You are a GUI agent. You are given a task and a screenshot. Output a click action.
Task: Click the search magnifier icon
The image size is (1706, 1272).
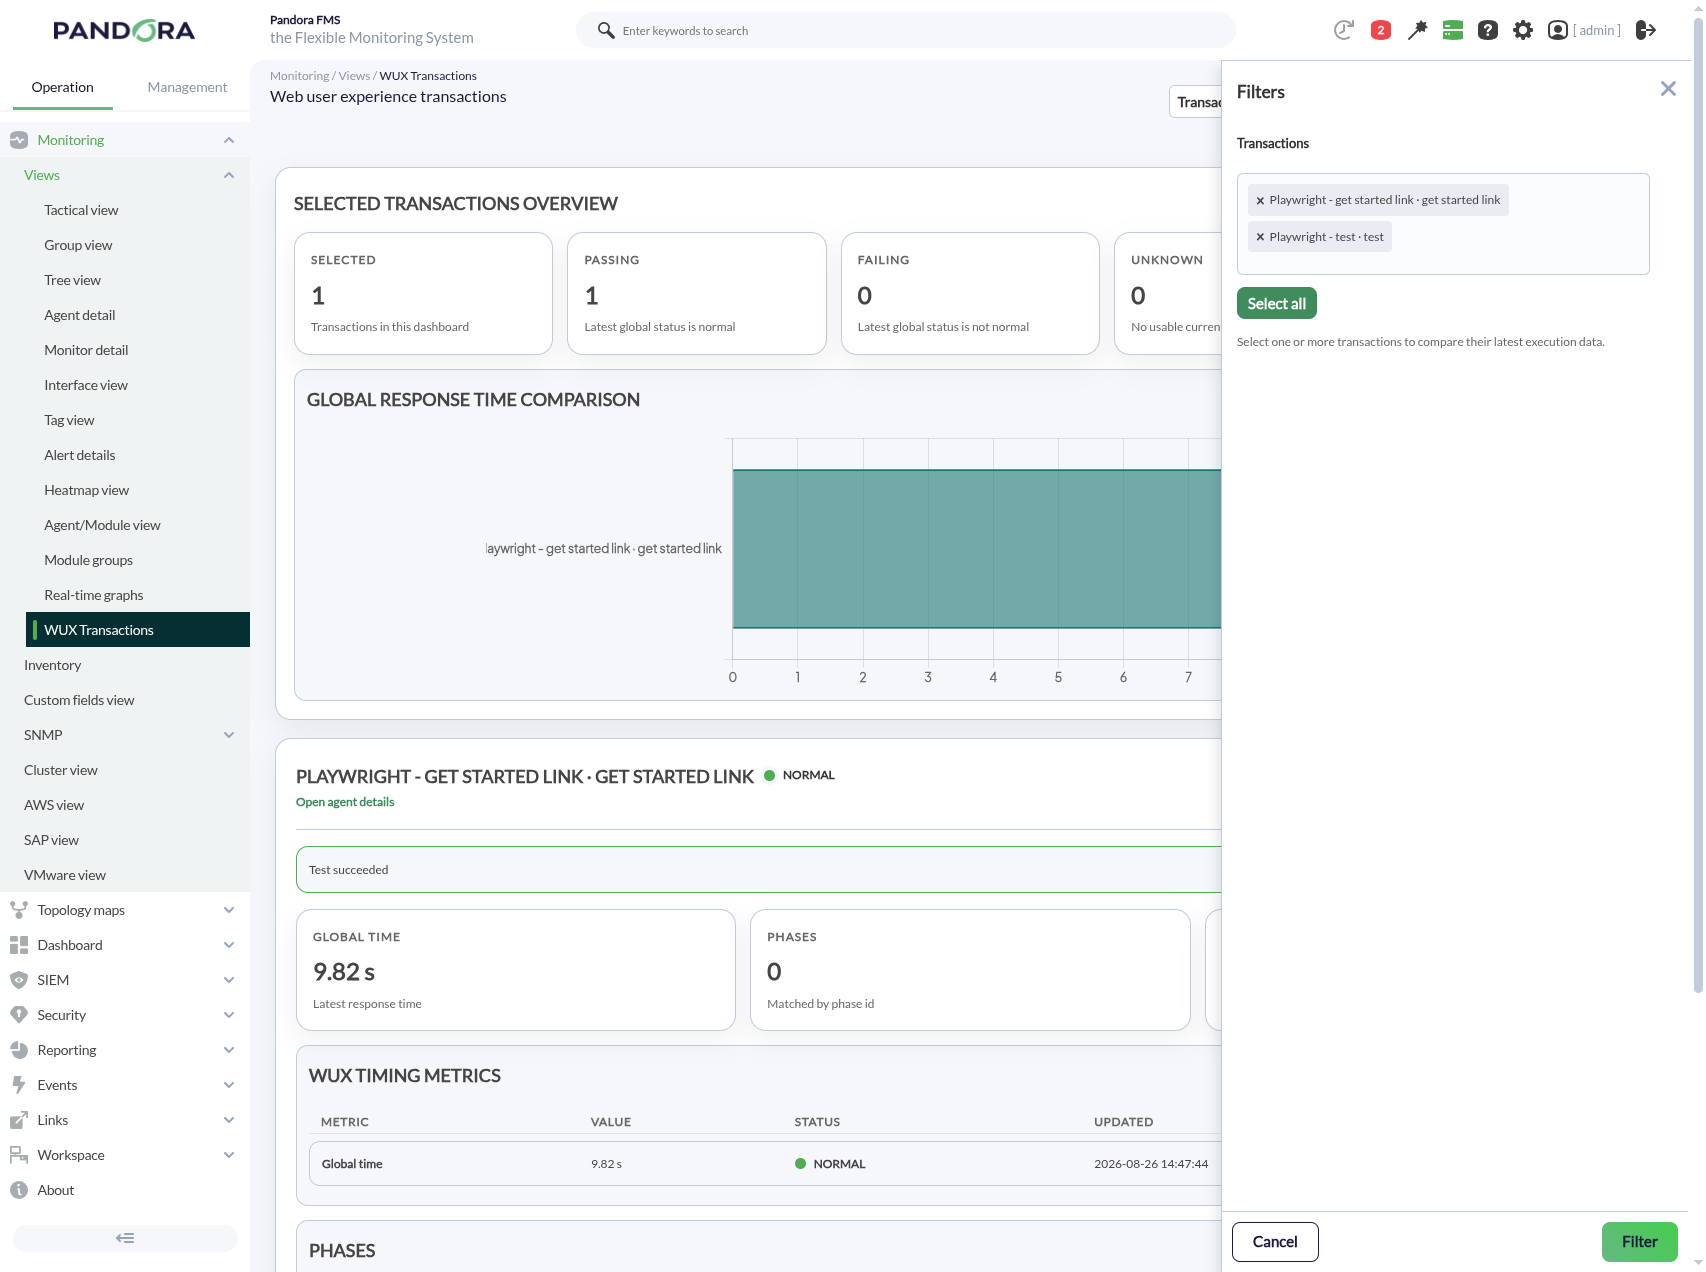605,30
